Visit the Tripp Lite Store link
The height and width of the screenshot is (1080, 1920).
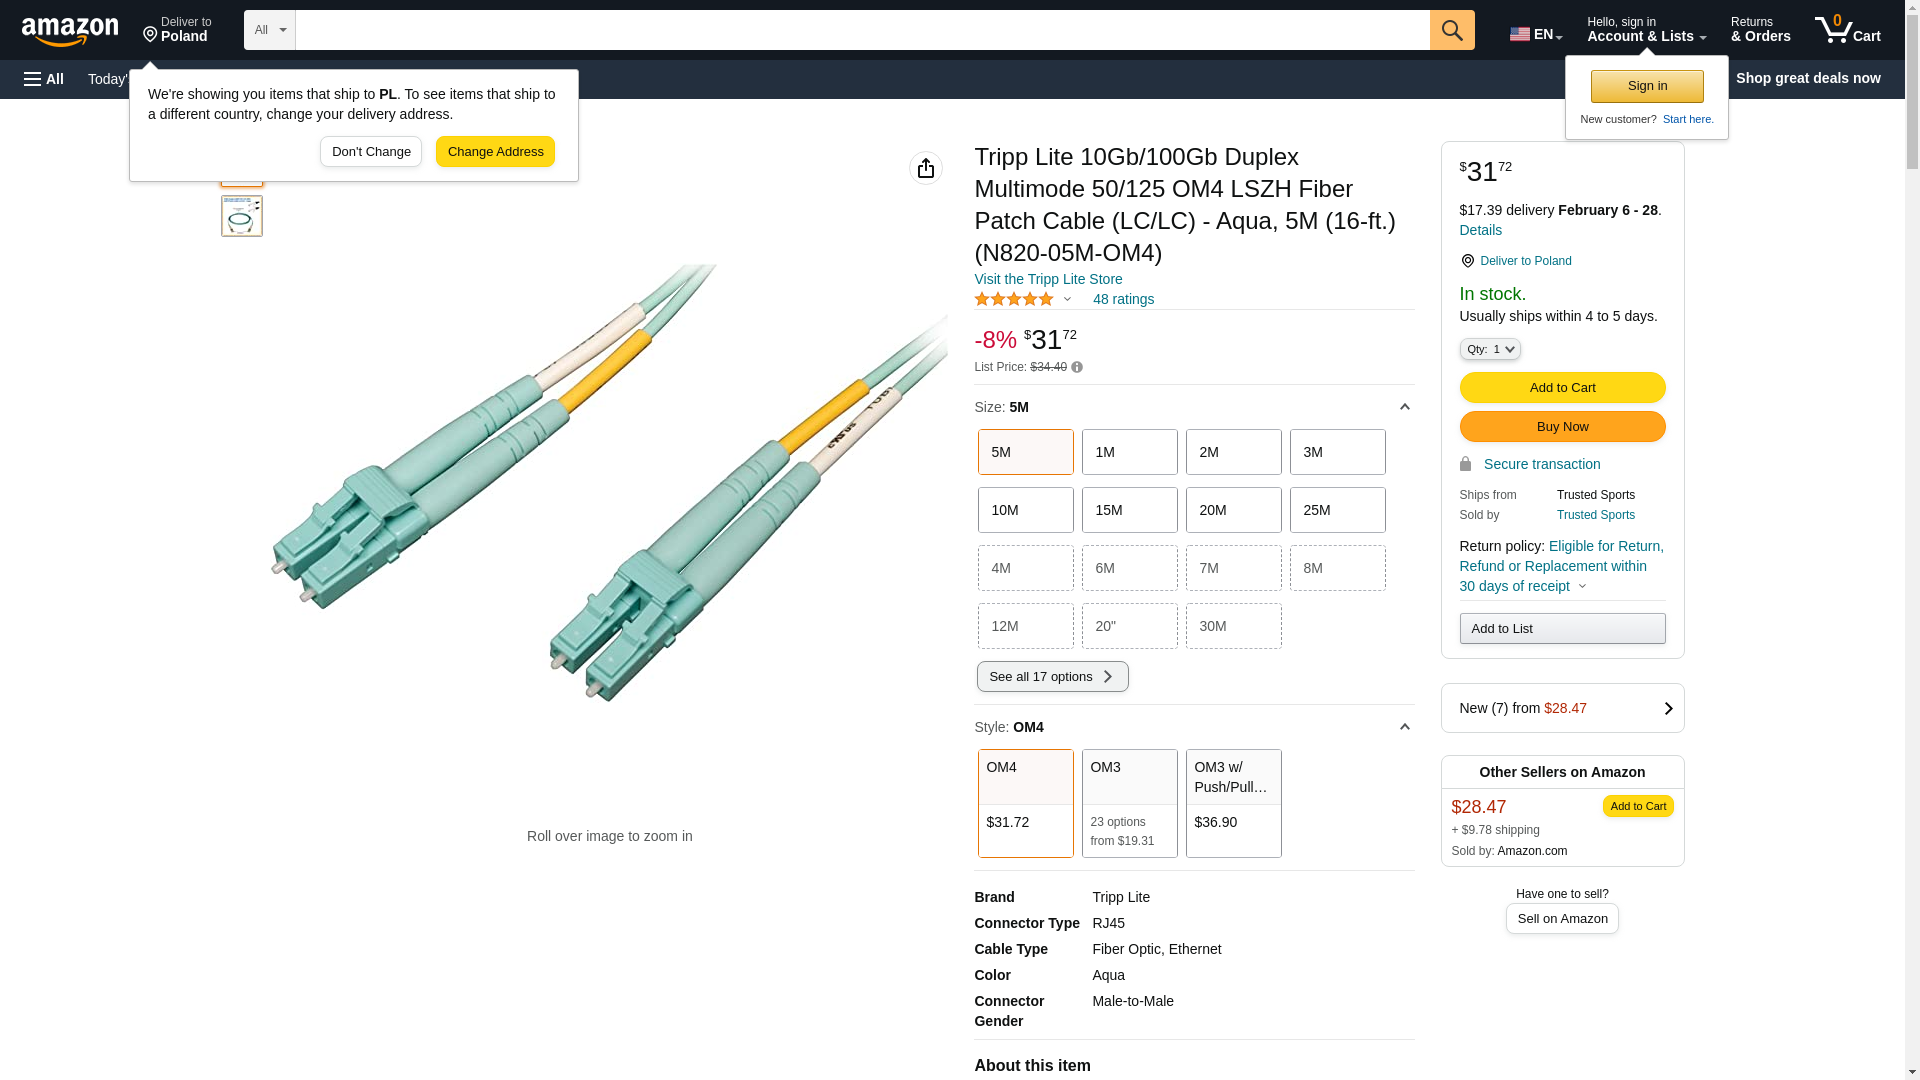1048,279
